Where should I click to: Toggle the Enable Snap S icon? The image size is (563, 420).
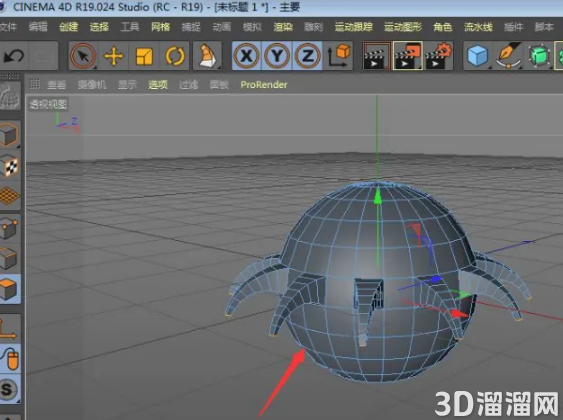[10, 389]
